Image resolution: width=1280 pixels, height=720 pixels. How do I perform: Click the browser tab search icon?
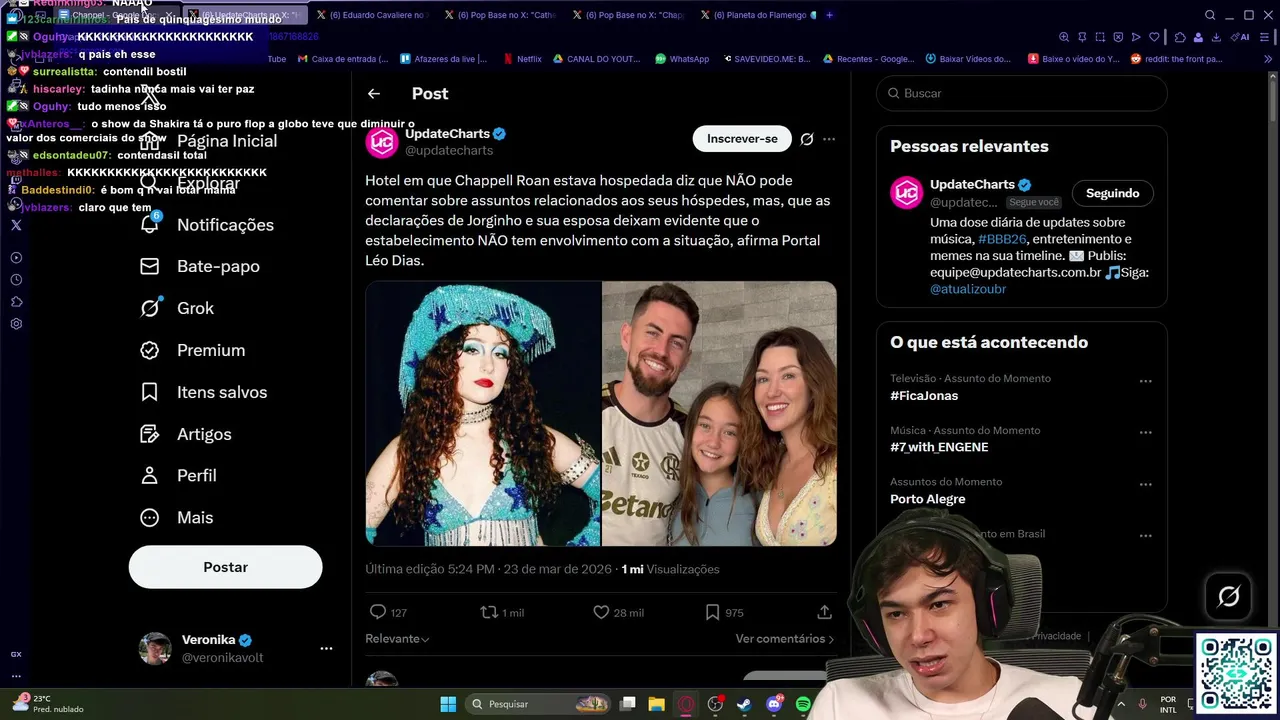pos(1210,15)
